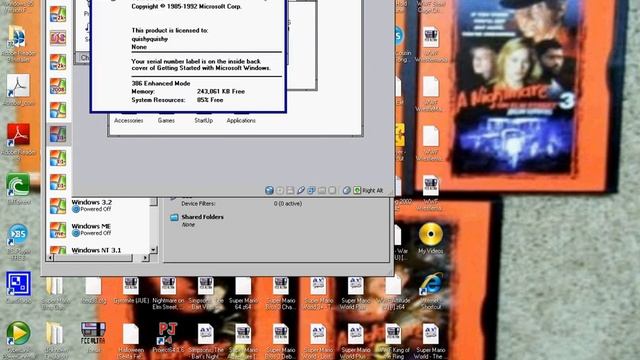Click the OS/2 VM icon in the list

click(58, 38)
